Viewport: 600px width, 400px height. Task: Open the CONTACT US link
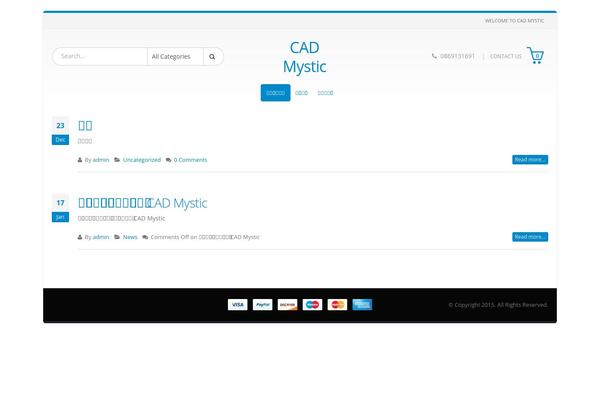click(506, 56)
